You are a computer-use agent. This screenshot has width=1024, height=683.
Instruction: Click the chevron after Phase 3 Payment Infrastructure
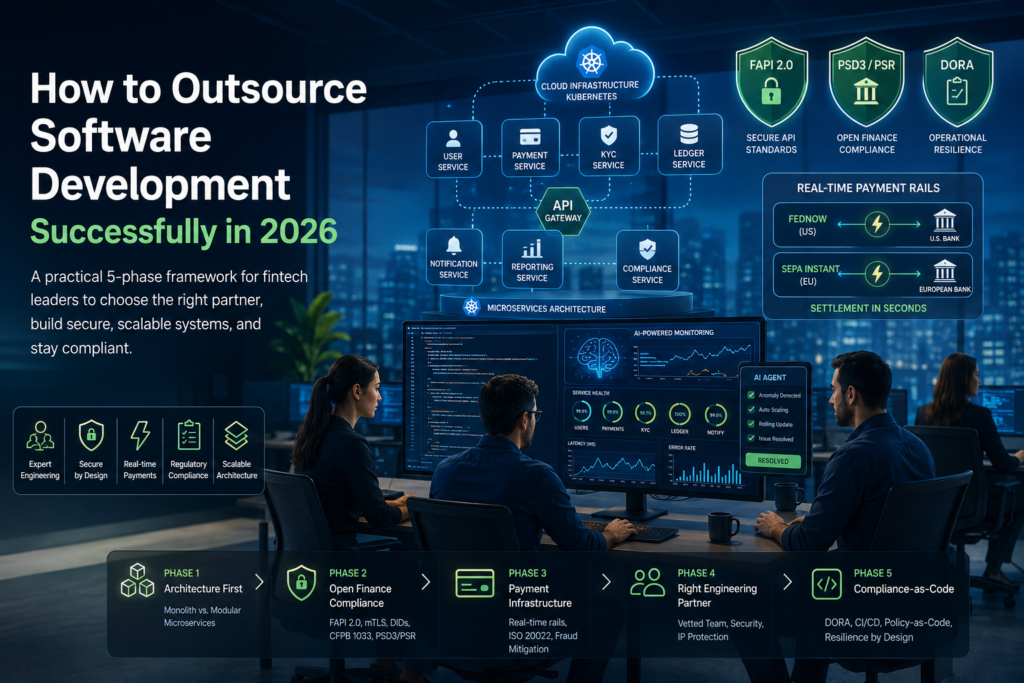pos(606,582)
